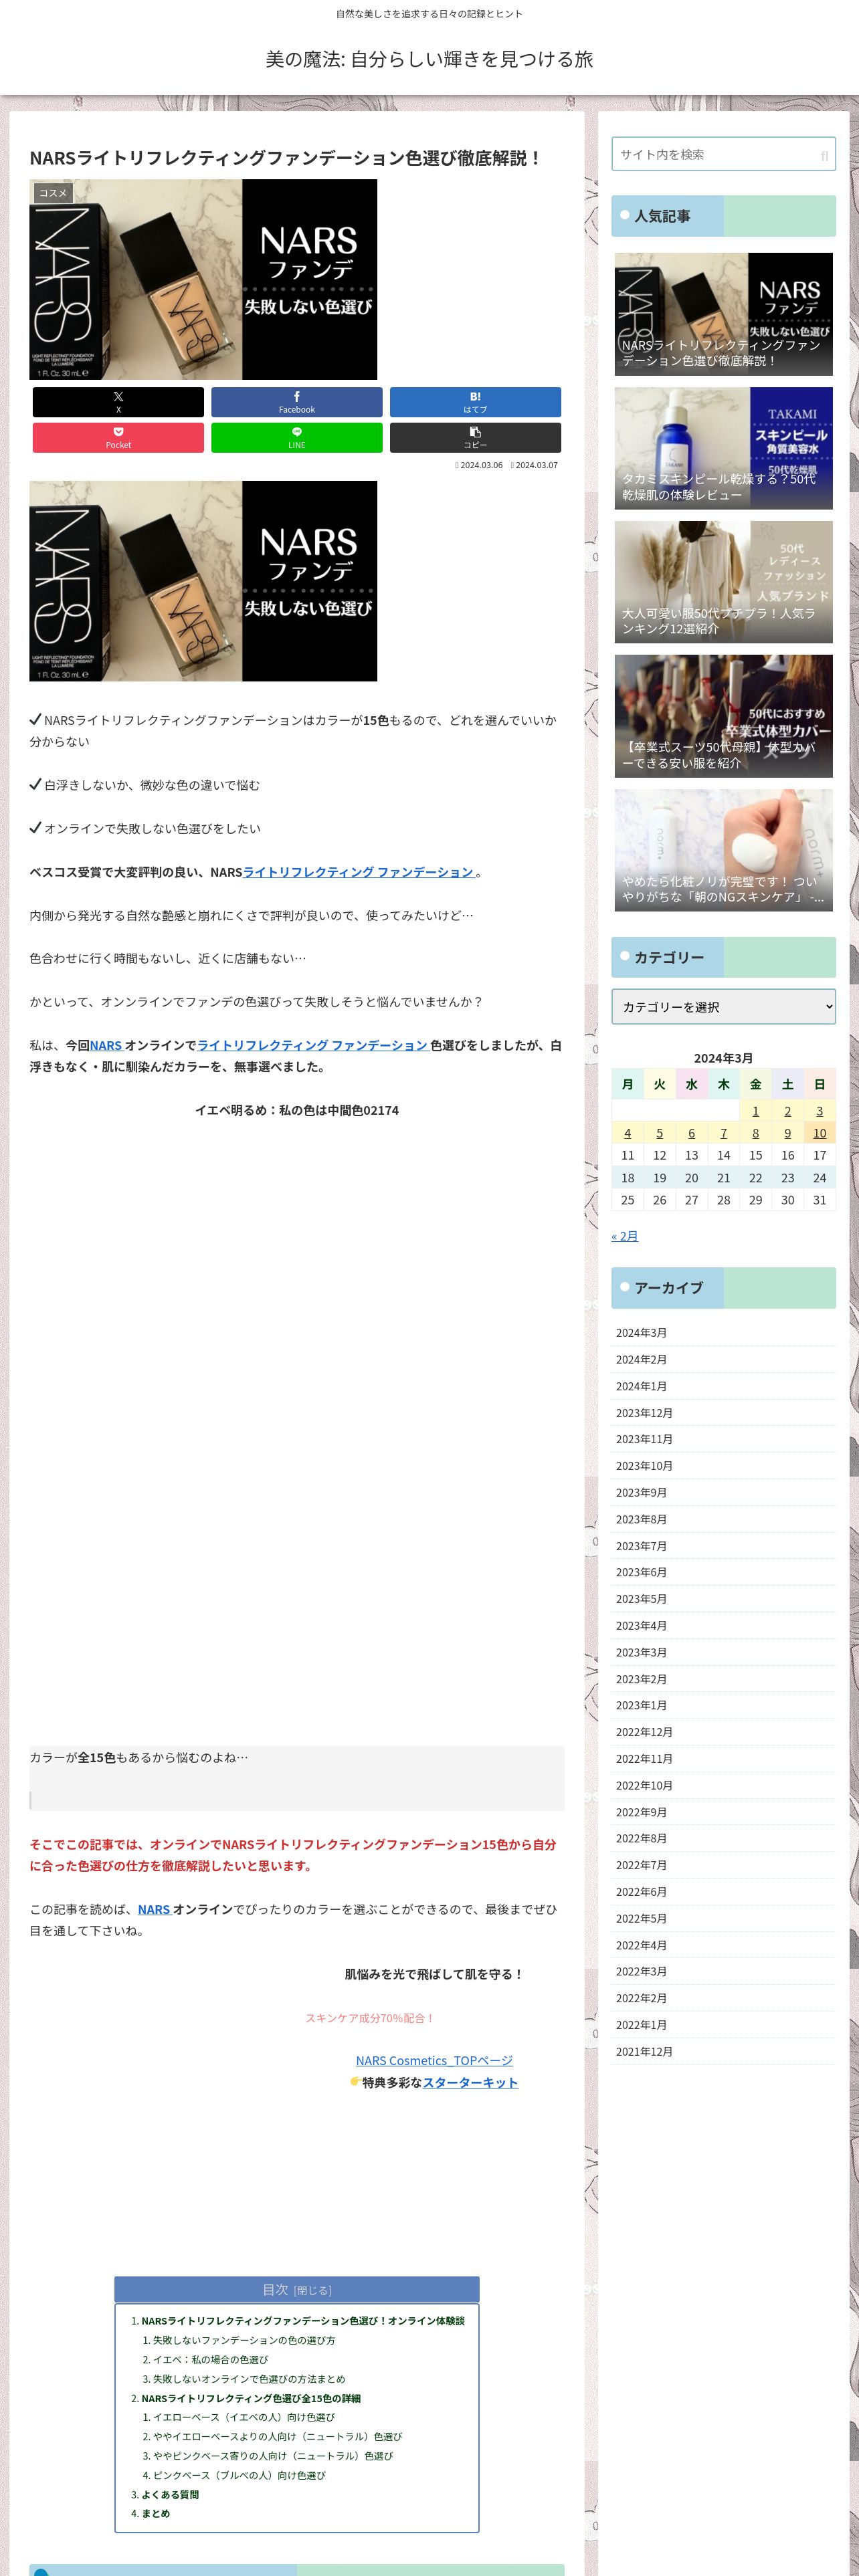
Task: Open popular post 卒業式スーツ50代母親 thumbnail
Action: pos(723,716)
